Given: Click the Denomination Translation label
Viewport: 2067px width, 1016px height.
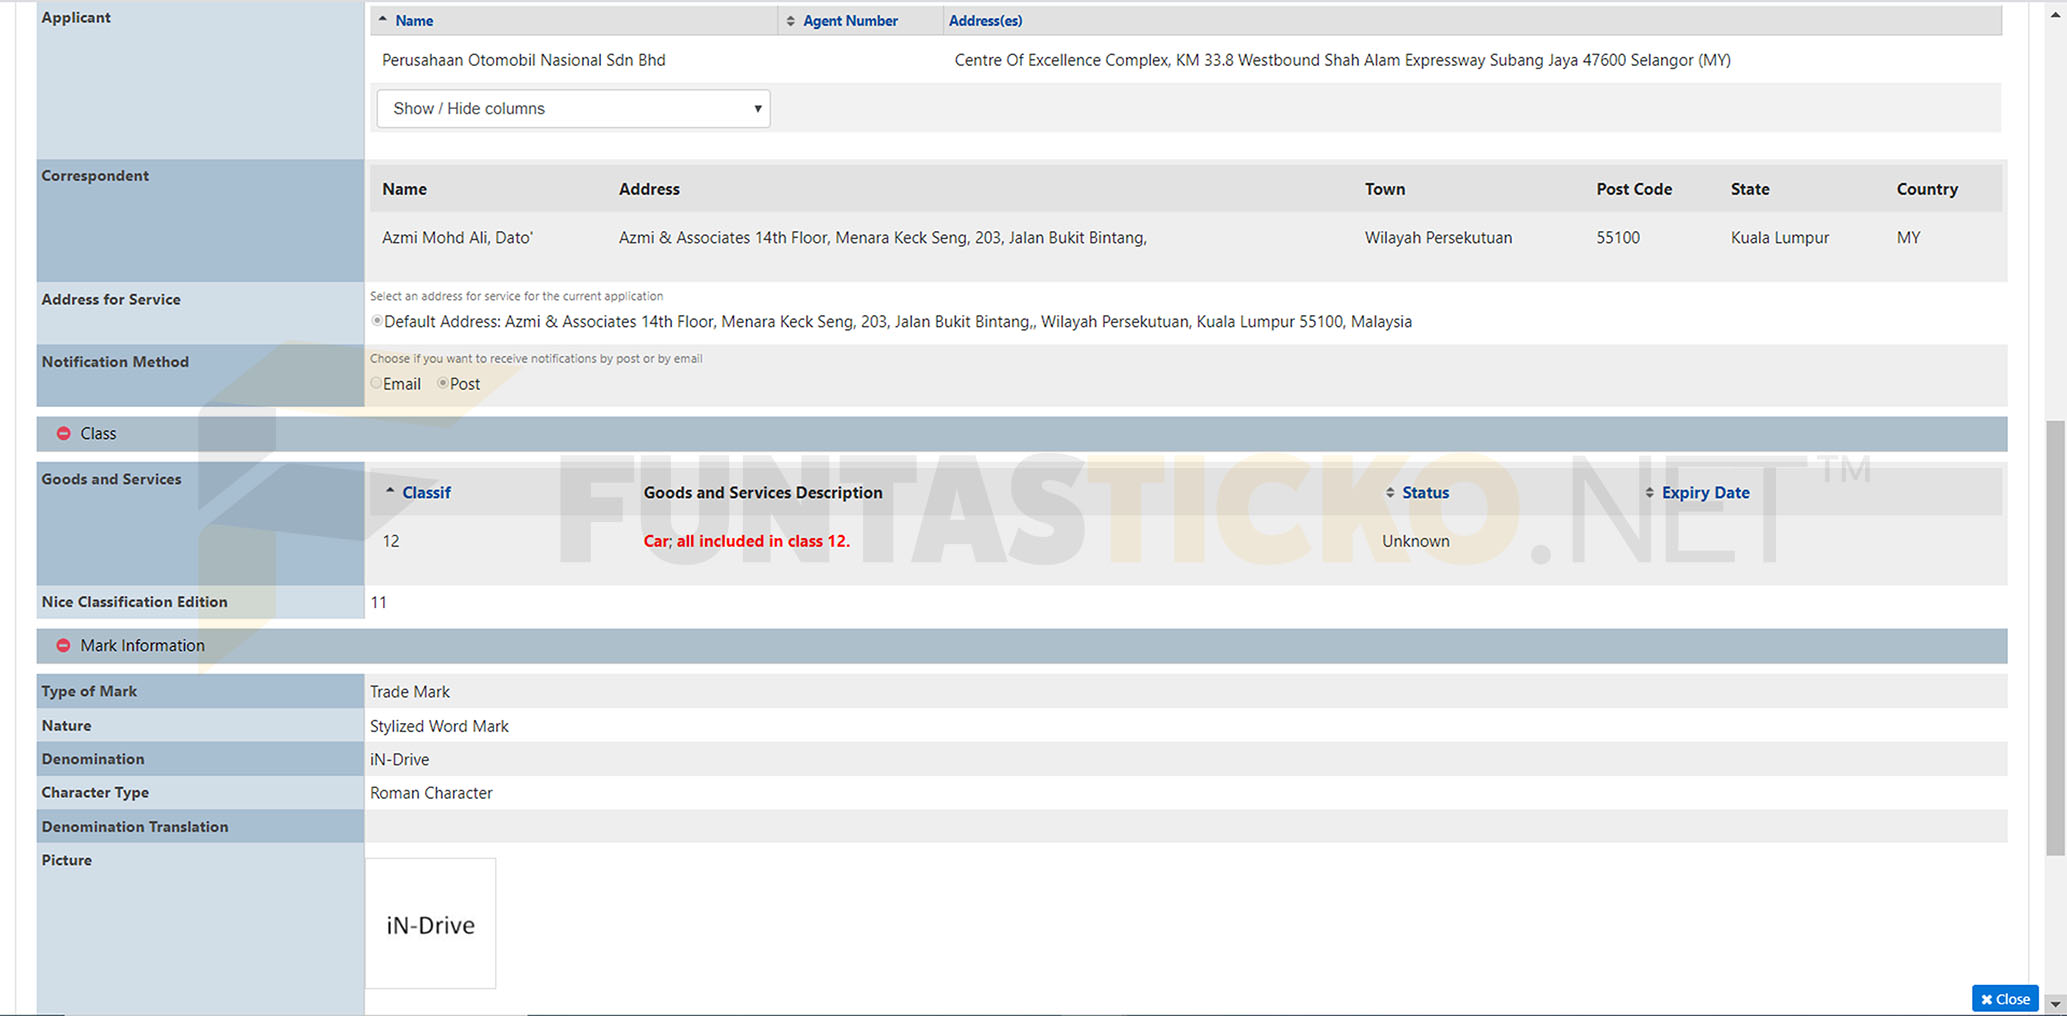Looking at the screenshot, I should tap(135, 826).
